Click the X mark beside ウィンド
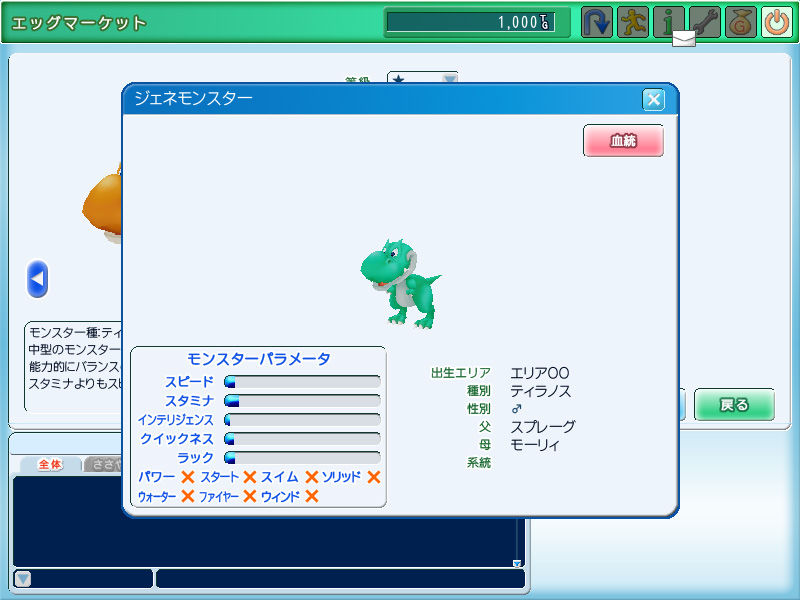 (312, 496)
